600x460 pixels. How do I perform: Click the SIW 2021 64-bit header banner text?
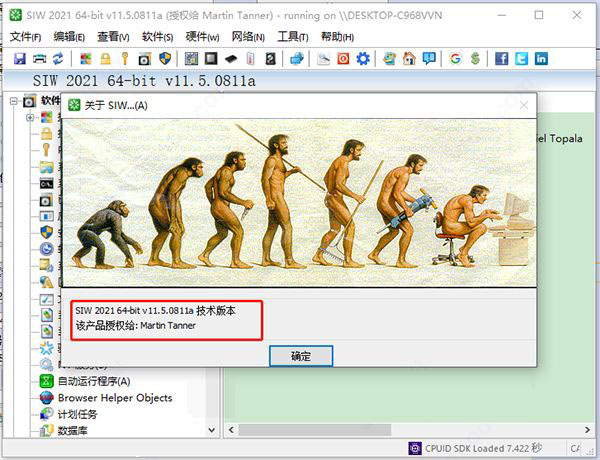tap(144, 81)
